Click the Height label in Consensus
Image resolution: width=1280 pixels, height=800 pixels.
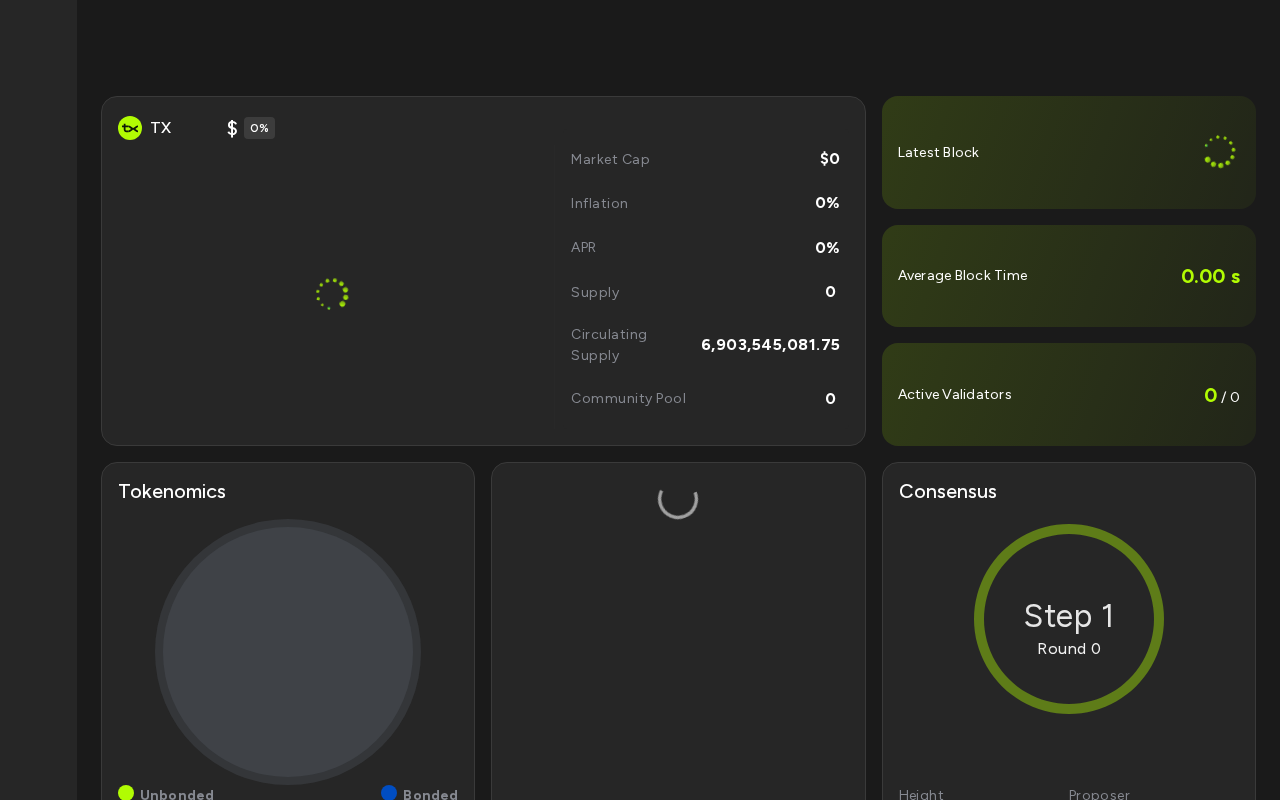click(x=921, y=794)
